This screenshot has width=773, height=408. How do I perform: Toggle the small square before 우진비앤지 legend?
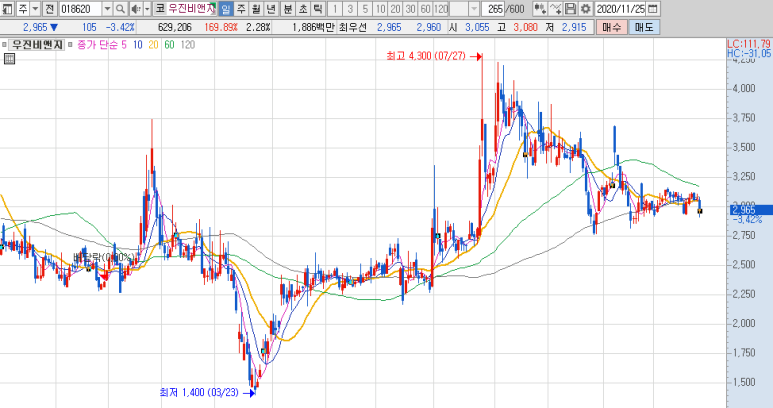4,45
